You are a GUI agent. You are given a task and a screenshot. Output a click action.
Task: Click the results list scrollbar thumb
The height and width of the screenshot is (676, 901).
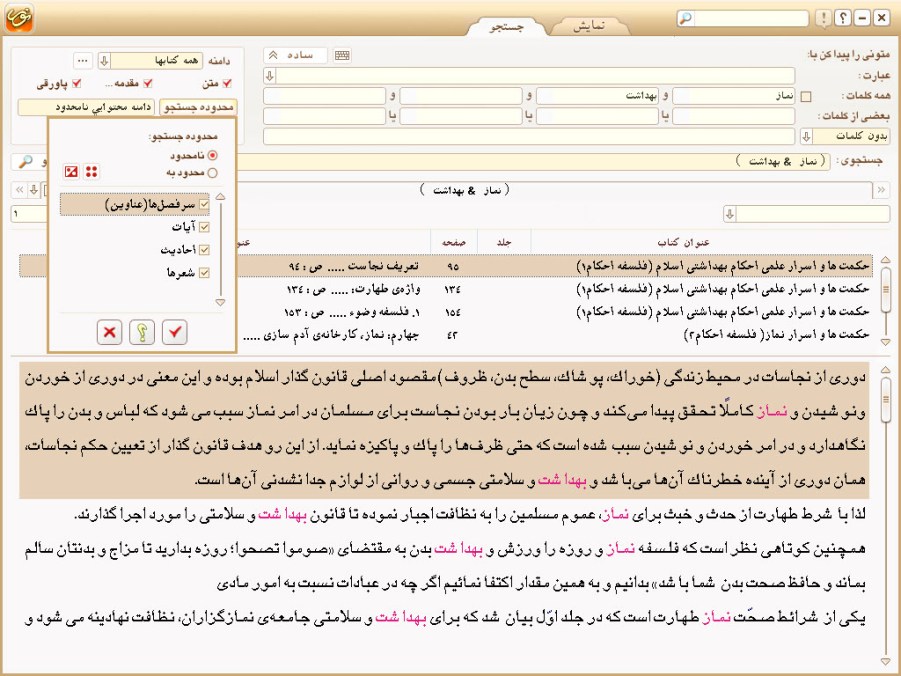click(885, 289)
